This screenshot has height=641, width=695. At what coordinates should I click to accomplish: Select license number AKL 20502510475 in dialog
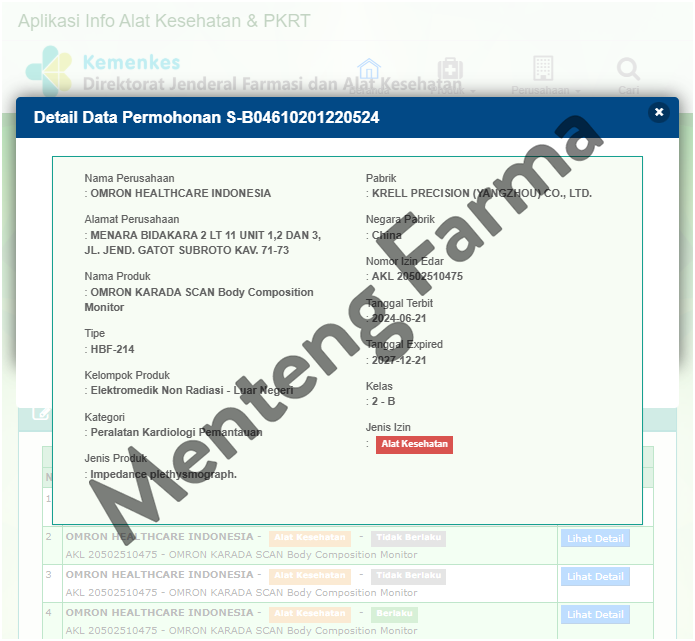pyautogui.click(x=417, y=277)
